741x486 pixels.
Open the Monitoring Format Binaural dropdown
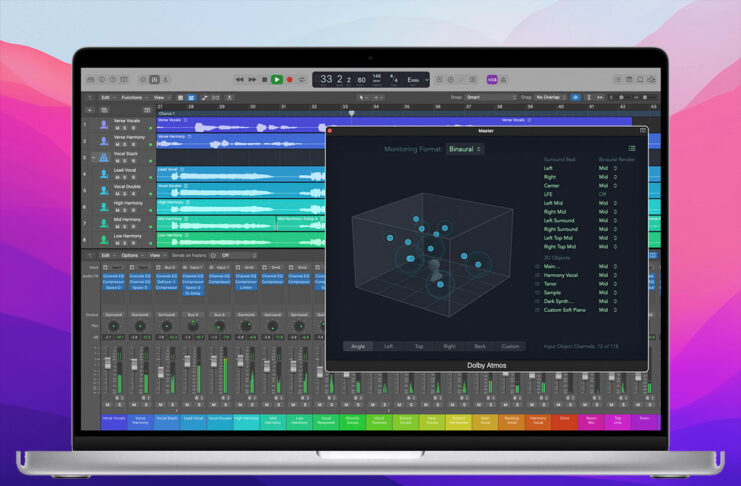(465, 149)
